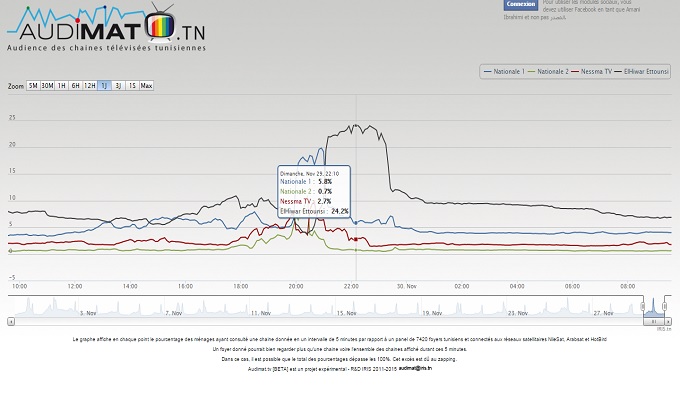680x400 pixels.
Task: Toggle the Nationale 1 series in legend
Action: [x=508, y=72]
